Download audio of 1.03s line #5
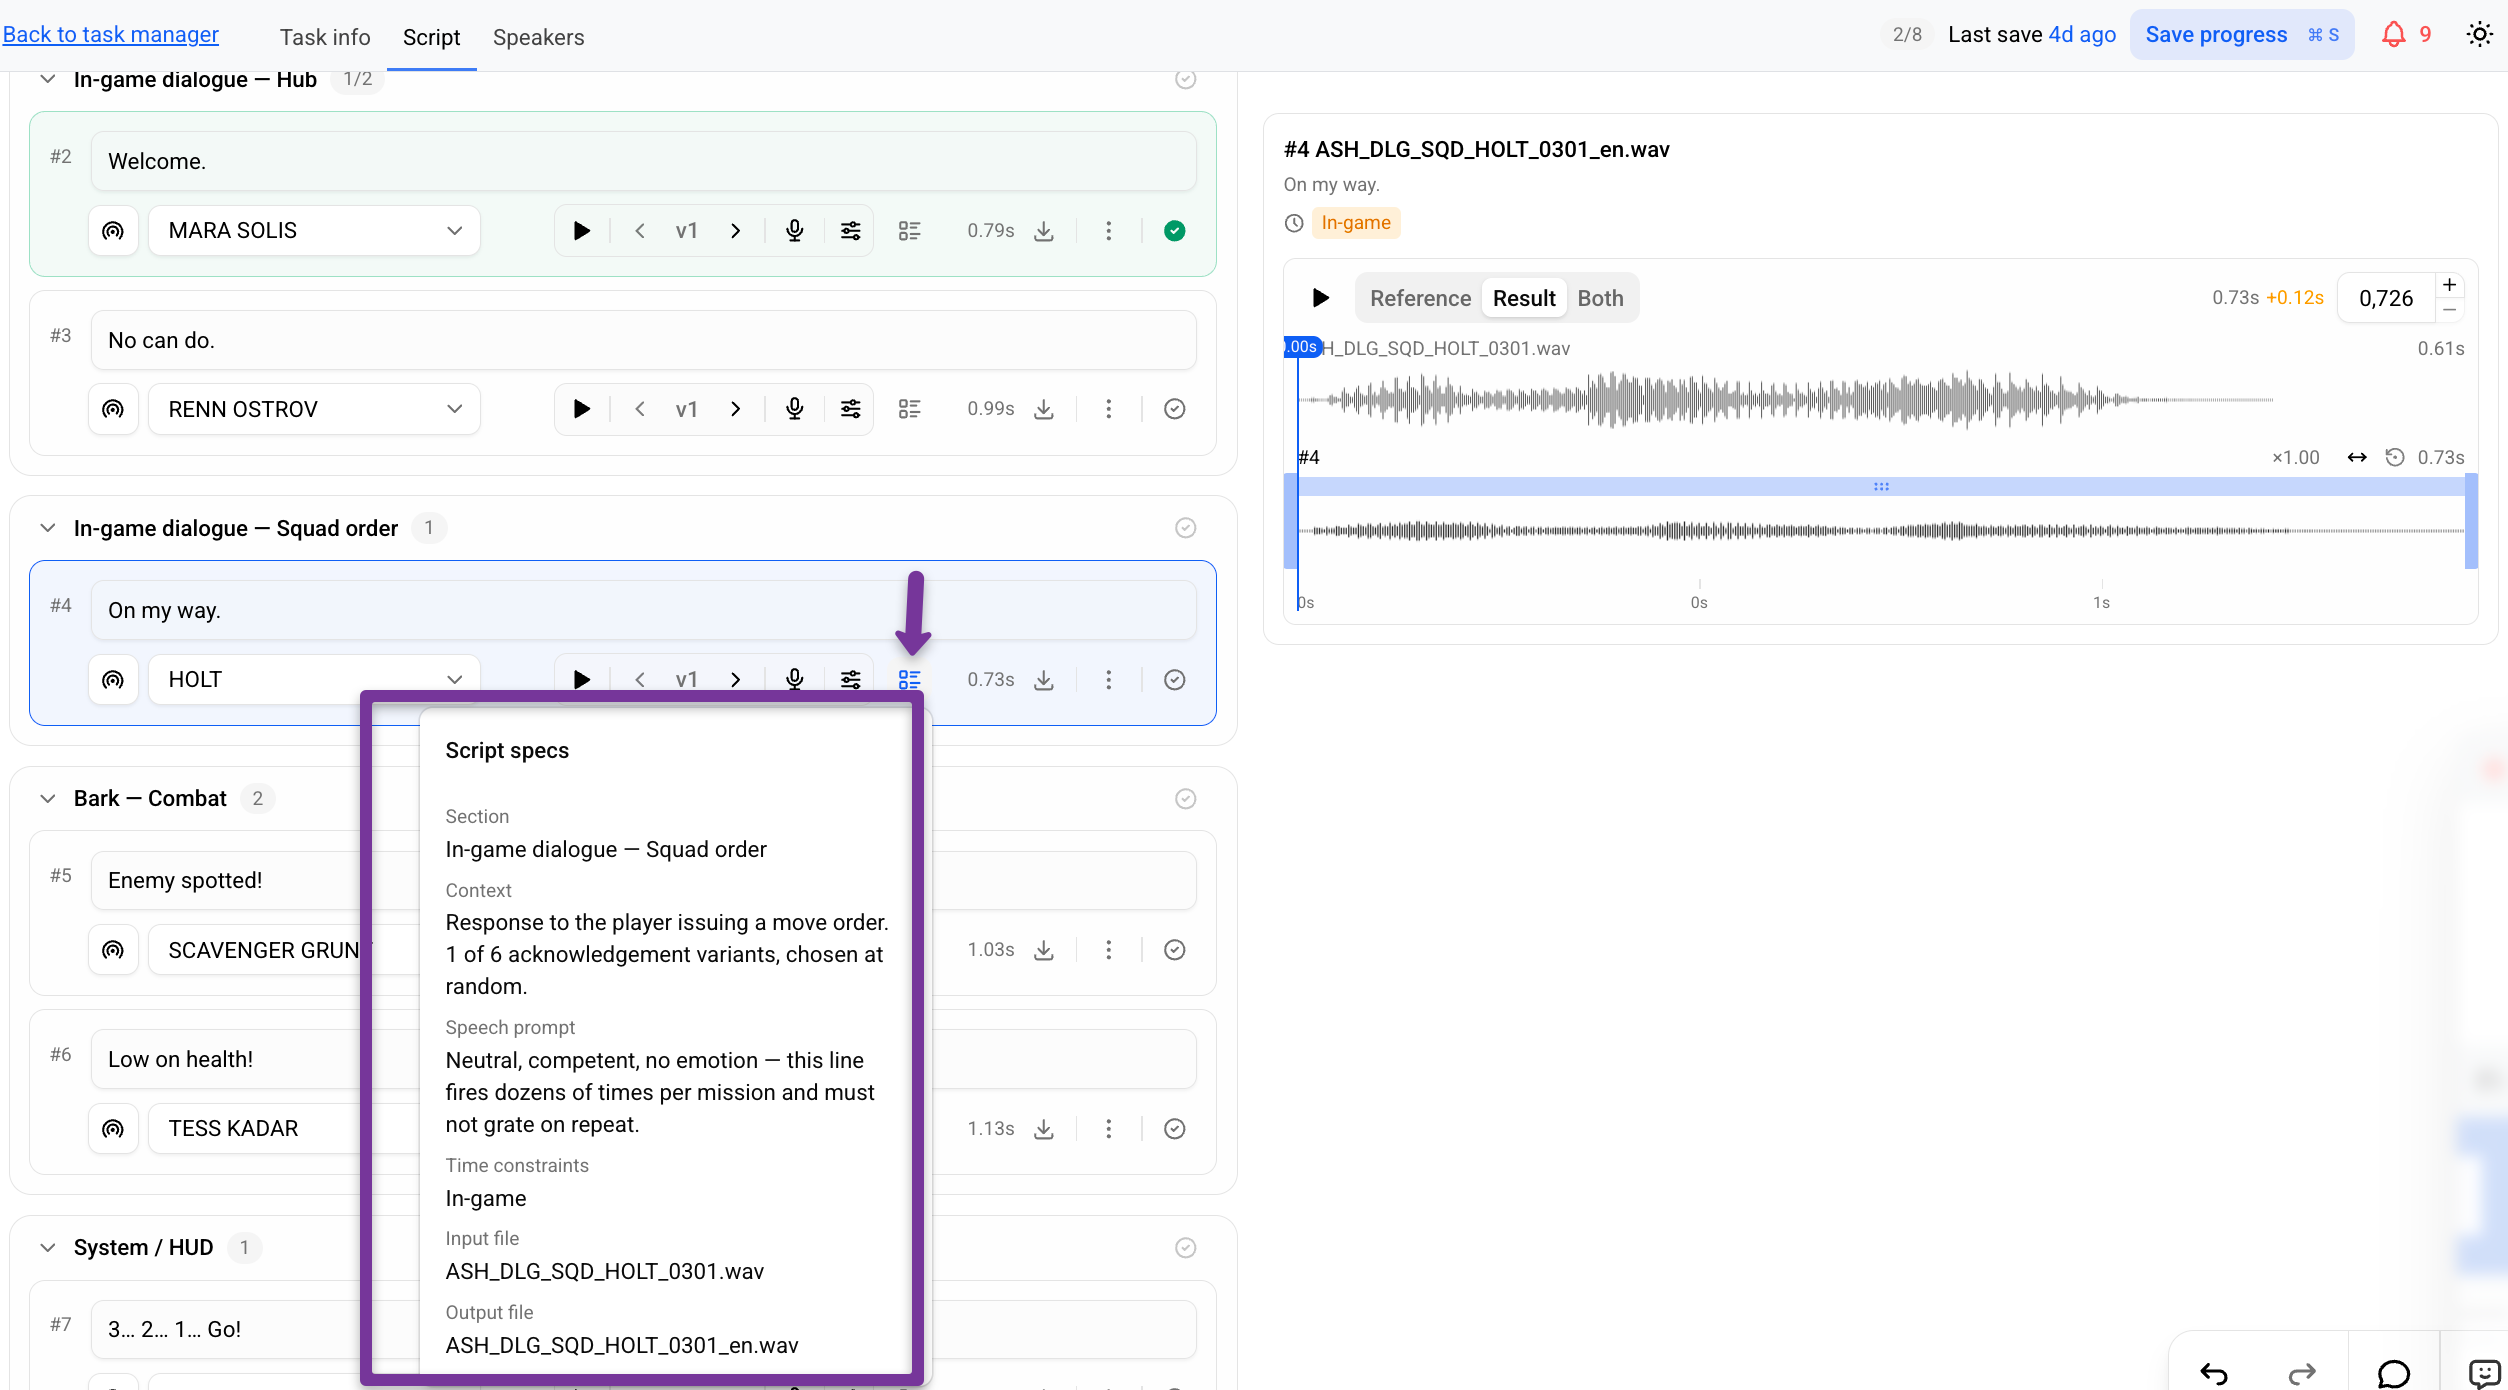 pos(1043,950)
